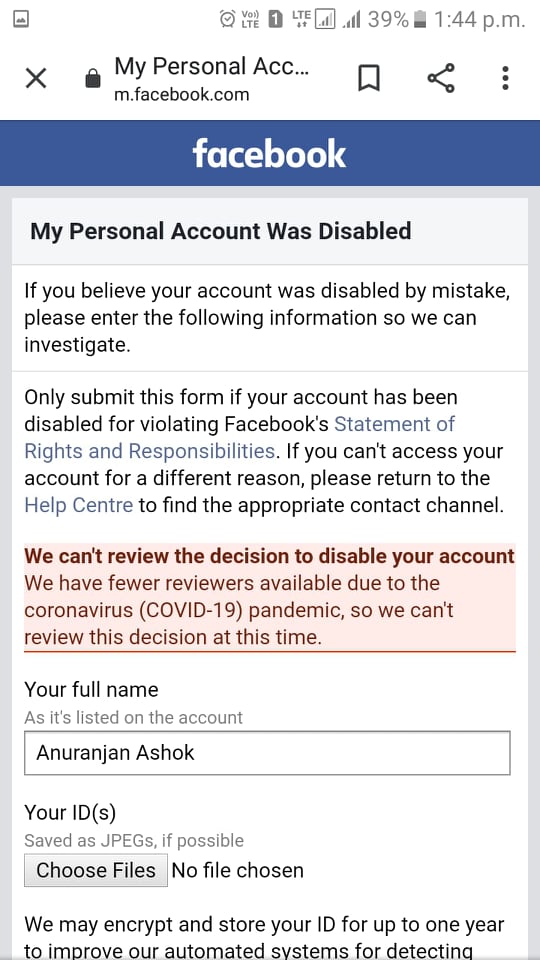Tap the red coronavirus review notice box
Screen dimensions: 540x960
(270, 598)
